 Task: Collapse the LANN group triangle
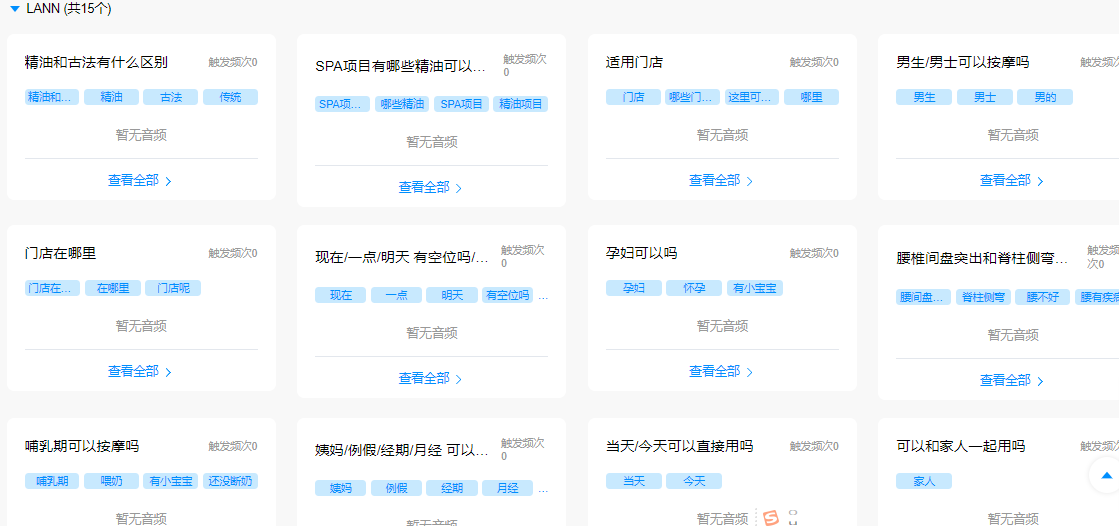(x=14, y=9)
